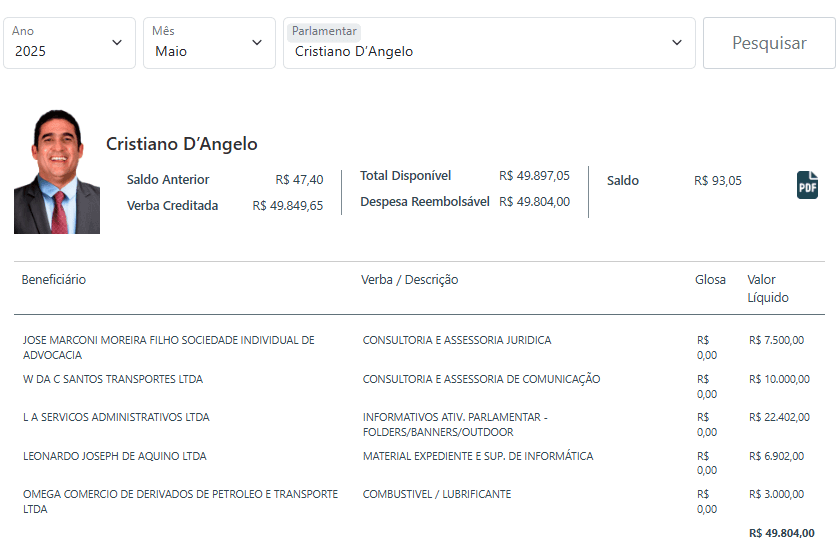The width and height of the screenshot is (840, 553).
Task: Click the Verba / Descrição column header
Action: 409,280
